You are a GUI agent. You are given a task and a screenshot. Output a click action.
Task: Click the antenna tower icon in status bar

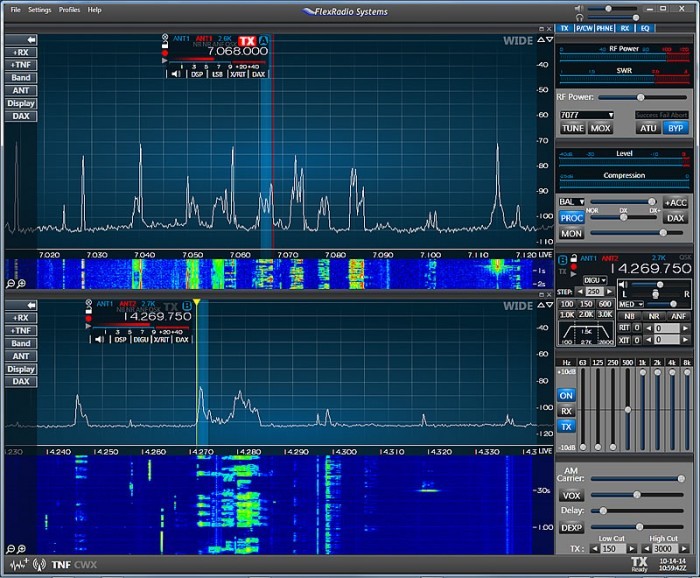pyautogui.click(x=39, y=565)
